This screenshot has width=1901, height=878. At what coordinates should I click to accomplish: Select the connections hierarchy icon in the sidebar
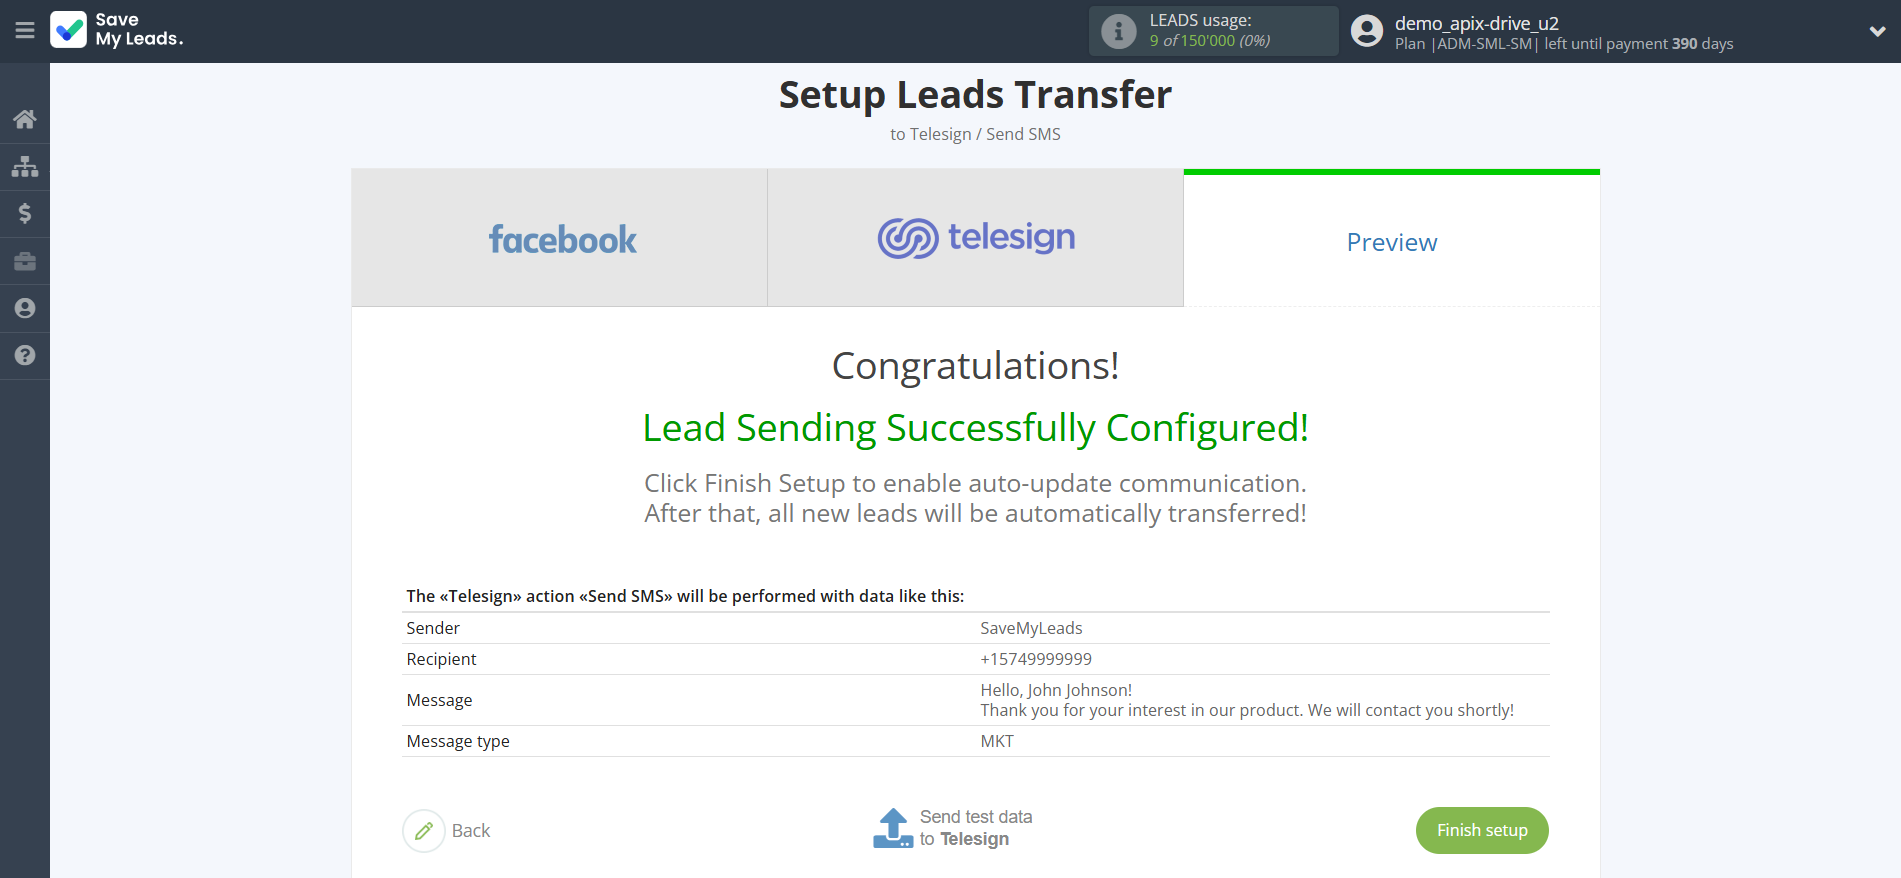[24, 166]
